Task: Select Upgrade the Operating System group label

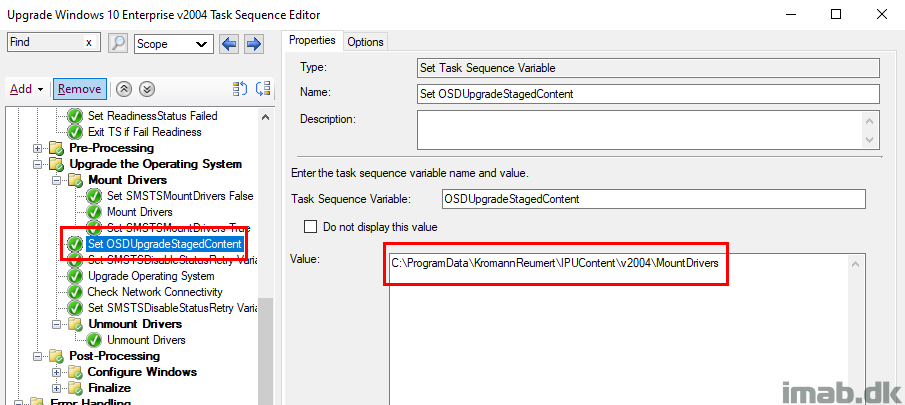Action: pyautogui.click(x=155, y=164)
